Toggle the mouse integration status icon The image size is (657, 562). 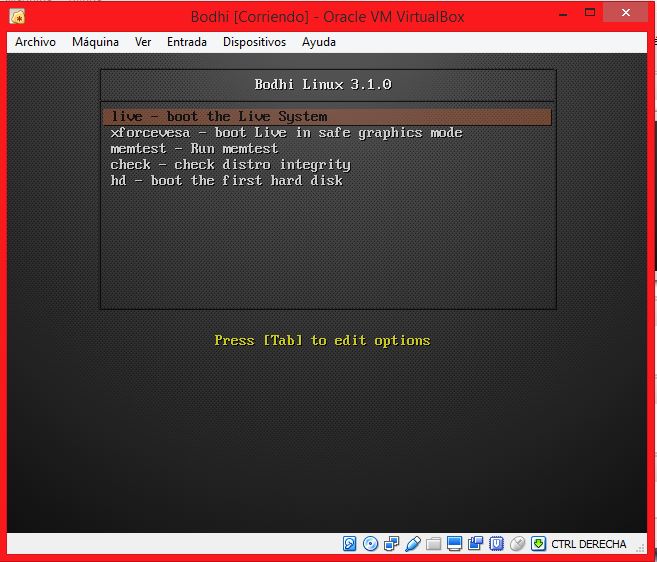coord(517,544)
